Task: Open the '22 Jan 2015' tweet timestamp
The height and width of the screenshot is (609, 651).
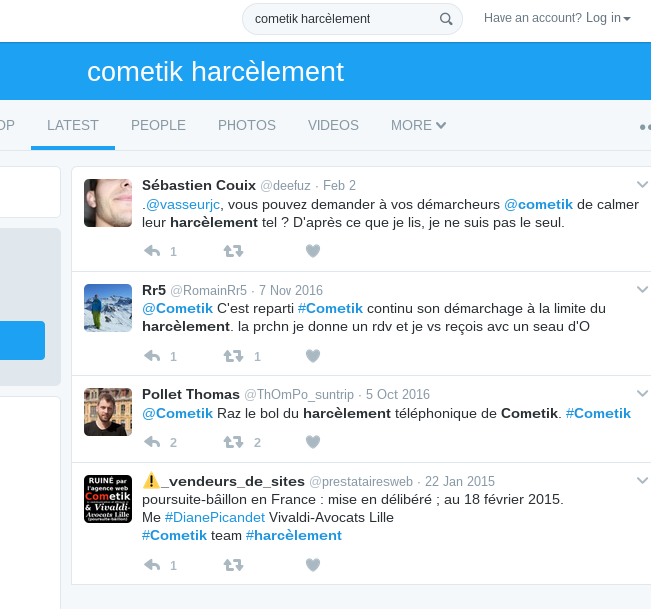Action: tap(460, 481)
